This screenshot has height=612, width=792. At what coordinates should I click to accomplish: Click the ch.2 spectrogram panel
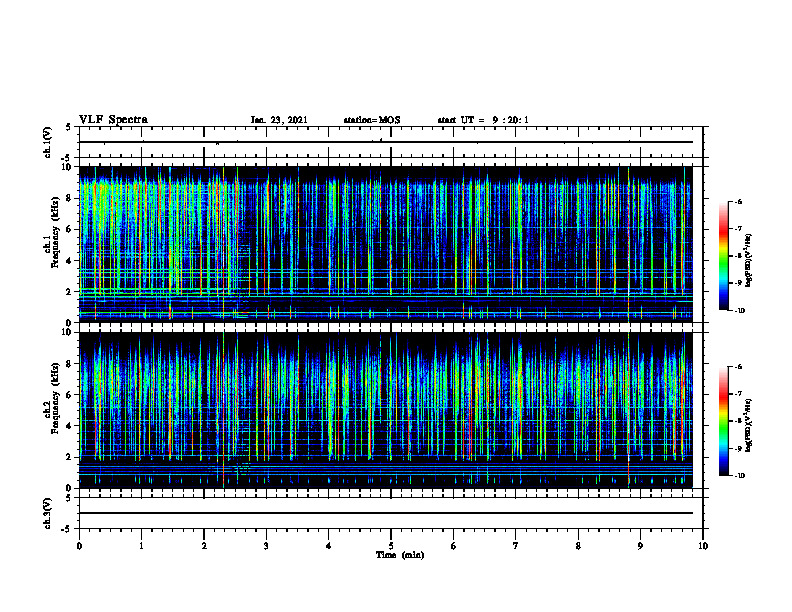pos(385,410)
